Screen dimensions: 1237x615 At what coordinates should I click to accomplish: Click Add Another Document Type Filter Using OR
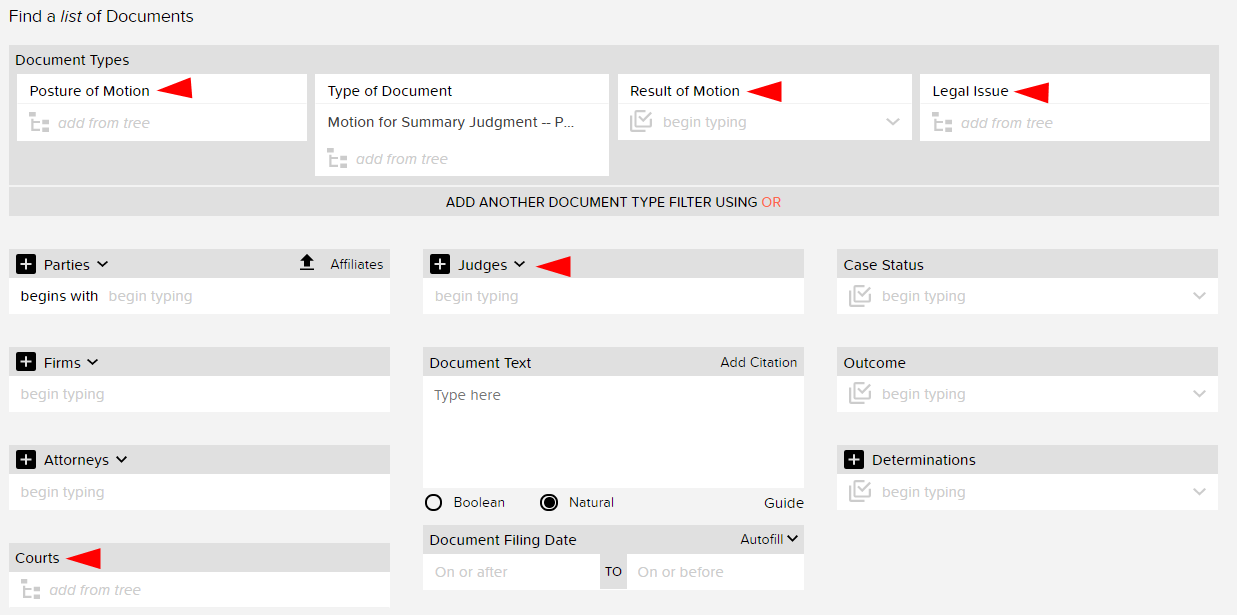click(x=613, y=202)
